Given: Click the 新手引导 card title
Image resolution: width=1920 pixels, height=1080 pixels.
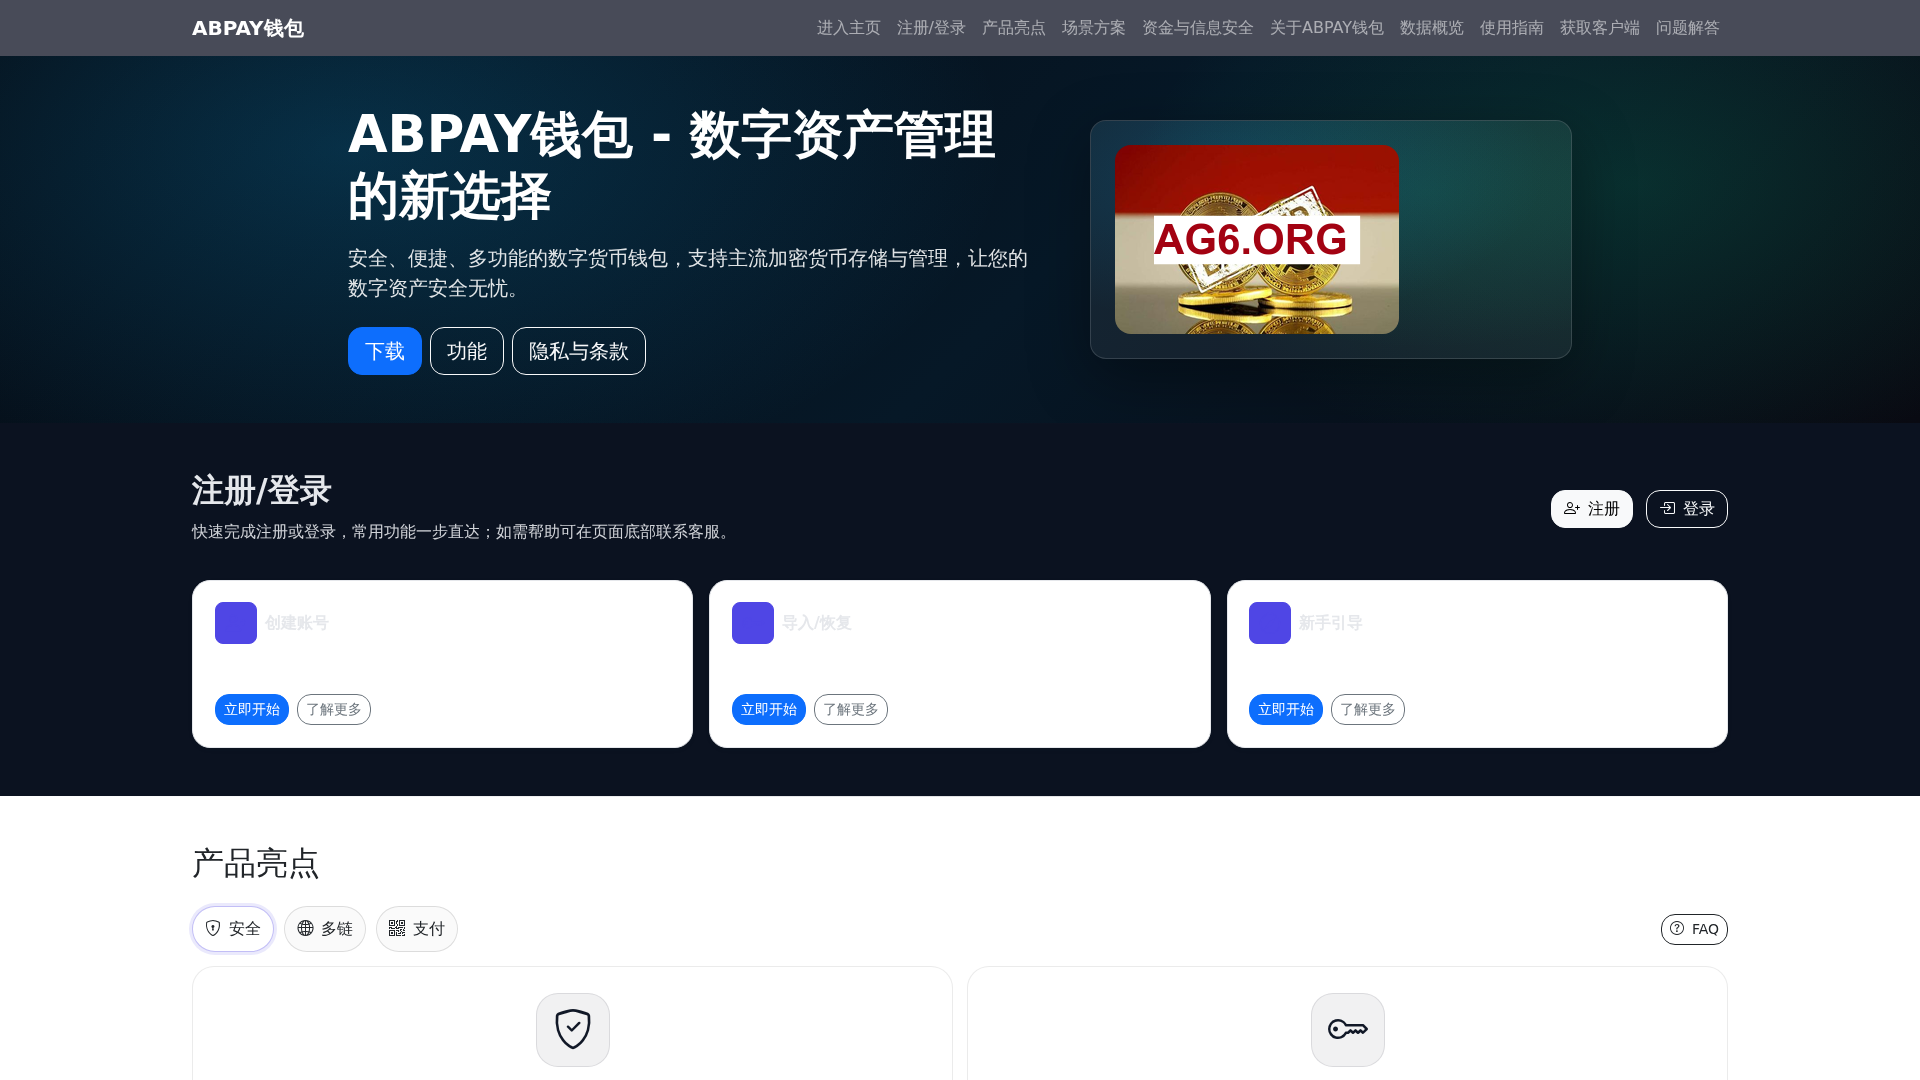Looking at the screenshot, I should pos(1331,623).
